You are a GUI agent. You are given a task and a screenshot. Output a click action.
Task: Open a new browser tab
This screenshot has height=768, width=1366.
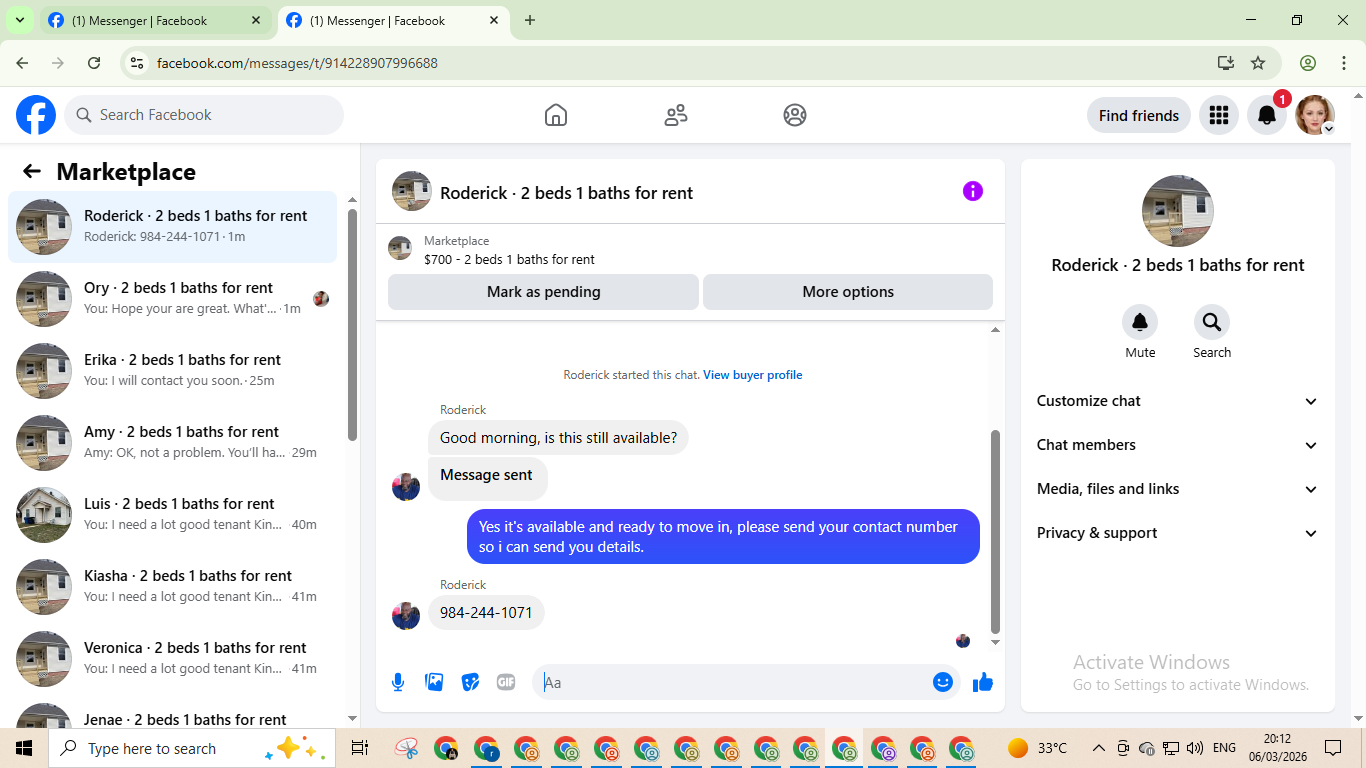click(530, 20)
